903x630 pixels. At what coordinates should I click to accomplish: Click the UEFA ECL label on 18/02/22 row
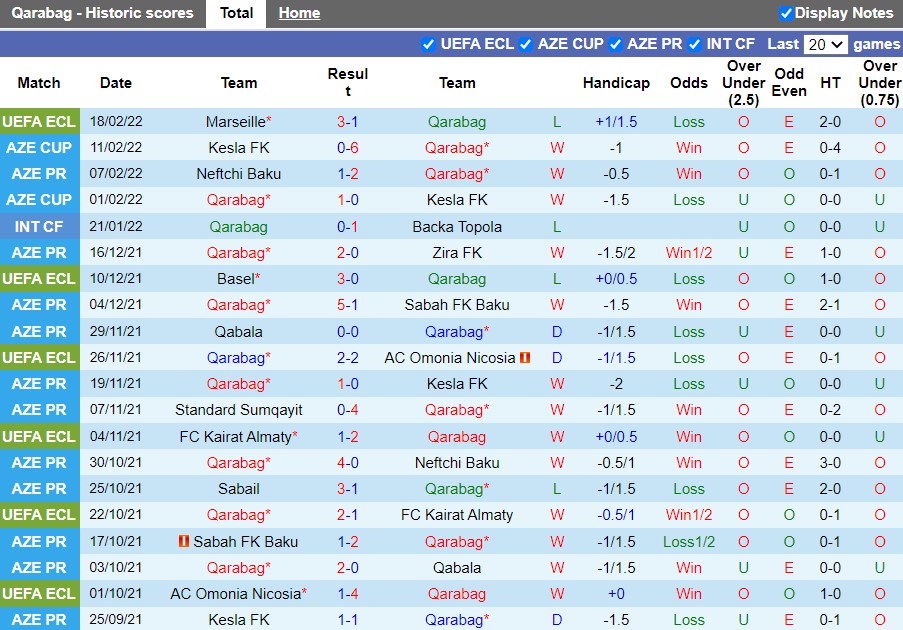39,122
